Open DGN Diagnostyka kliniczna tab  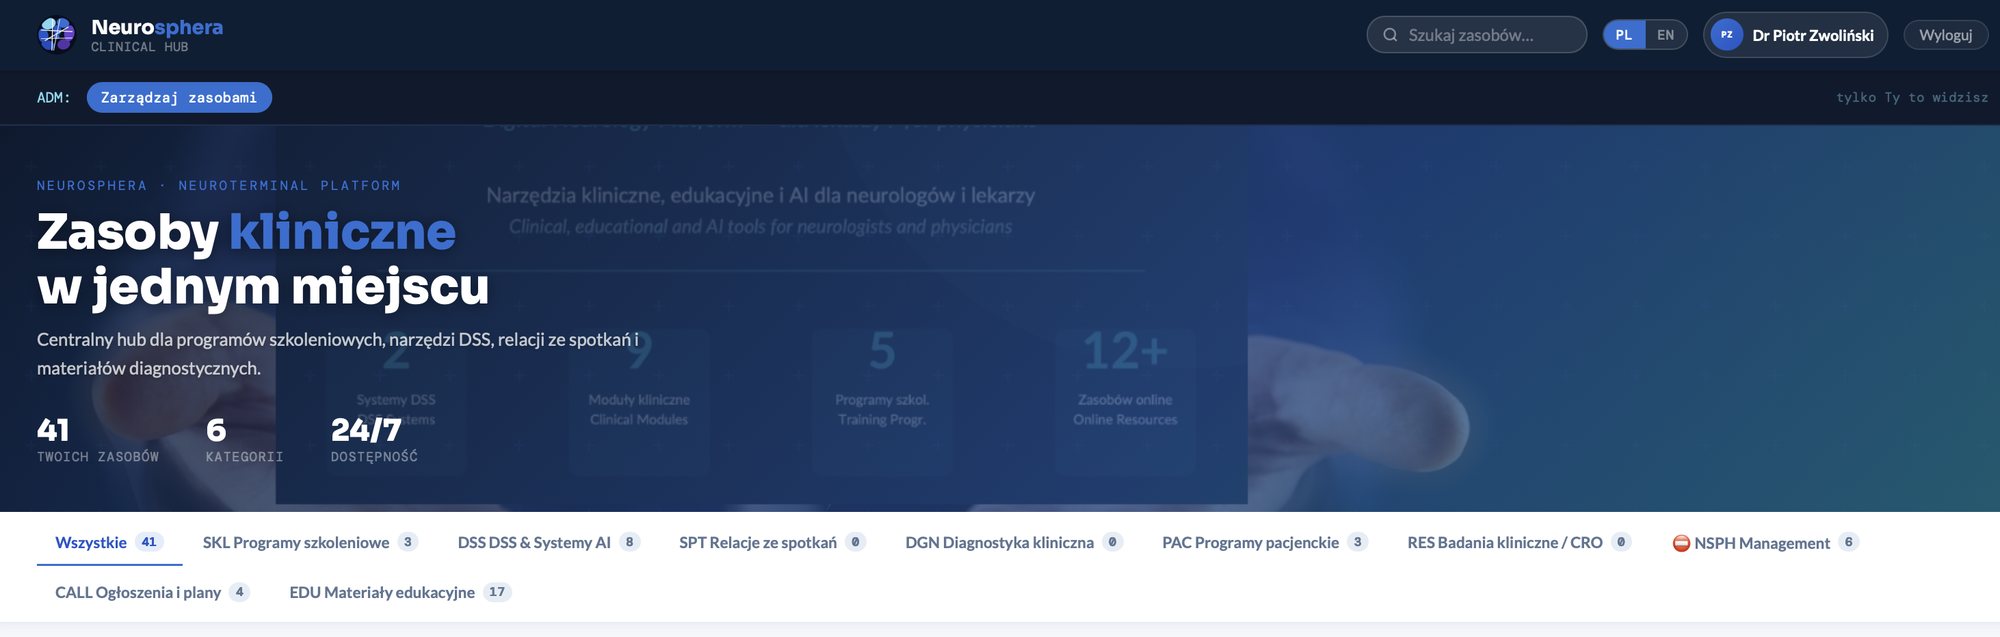pos(1014,542)
